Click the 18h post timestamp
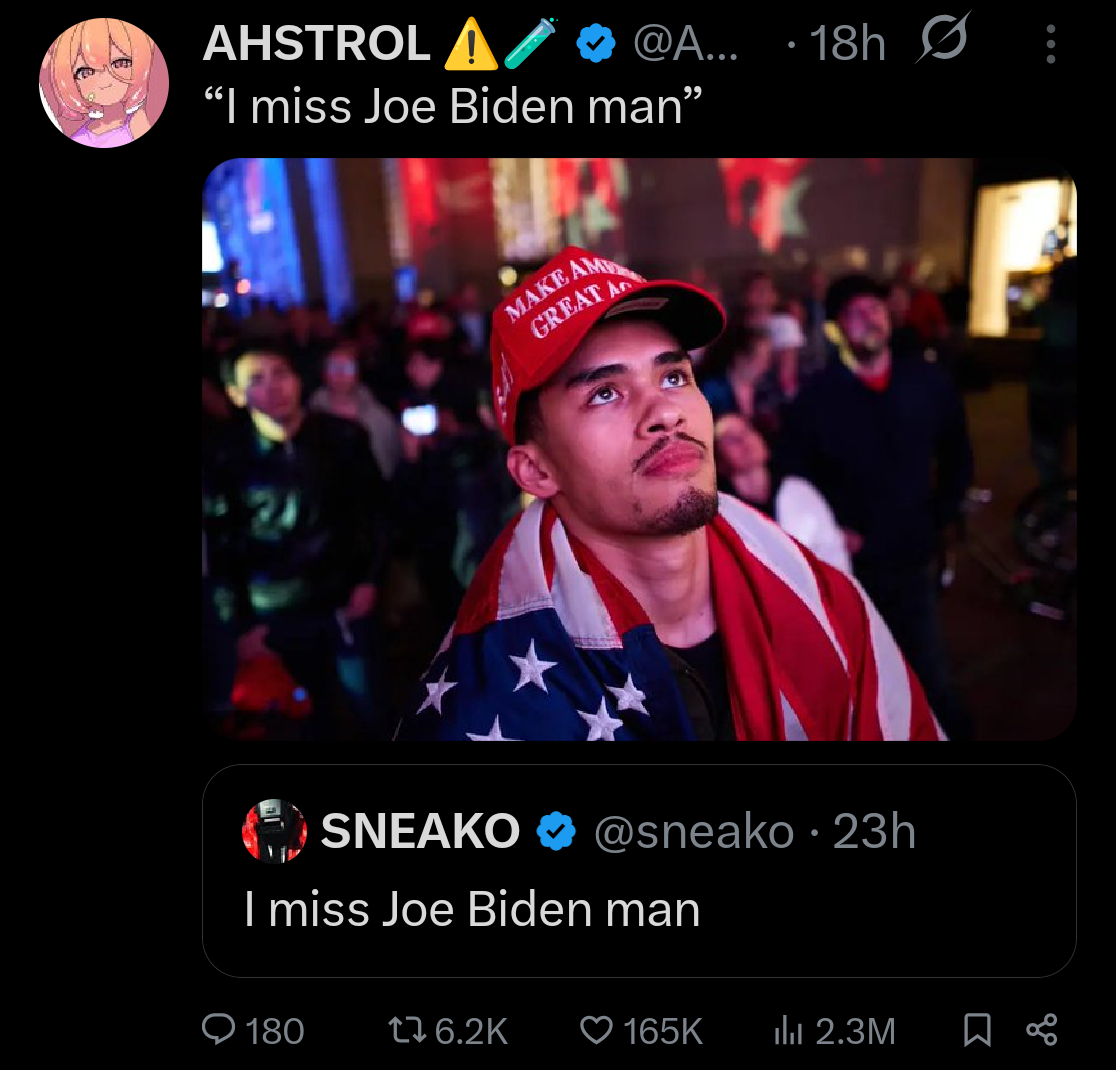Image resolution: width=1116 pixels, height=1070 pixels. 847,43
